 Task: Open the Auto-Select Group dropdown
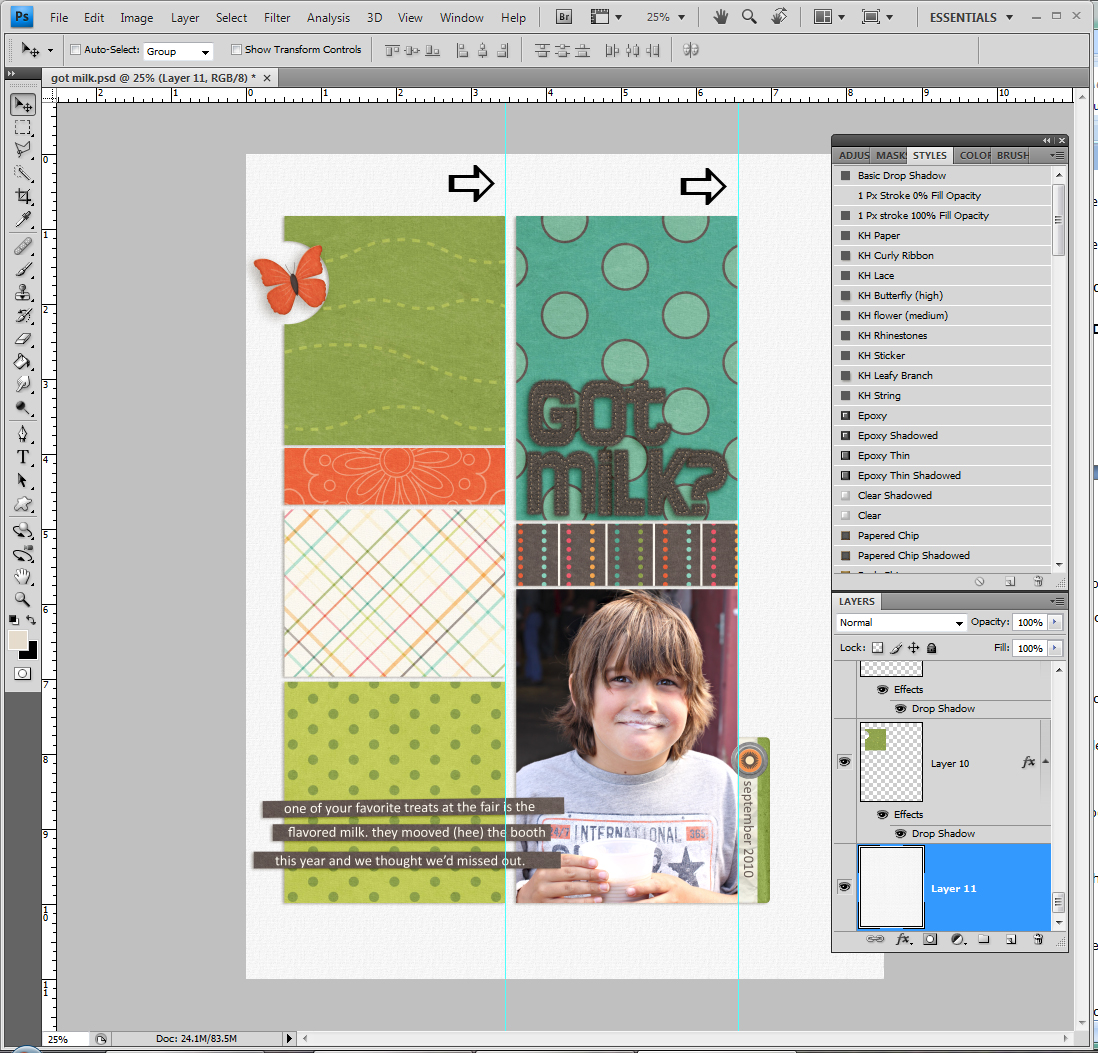(178, 50)
